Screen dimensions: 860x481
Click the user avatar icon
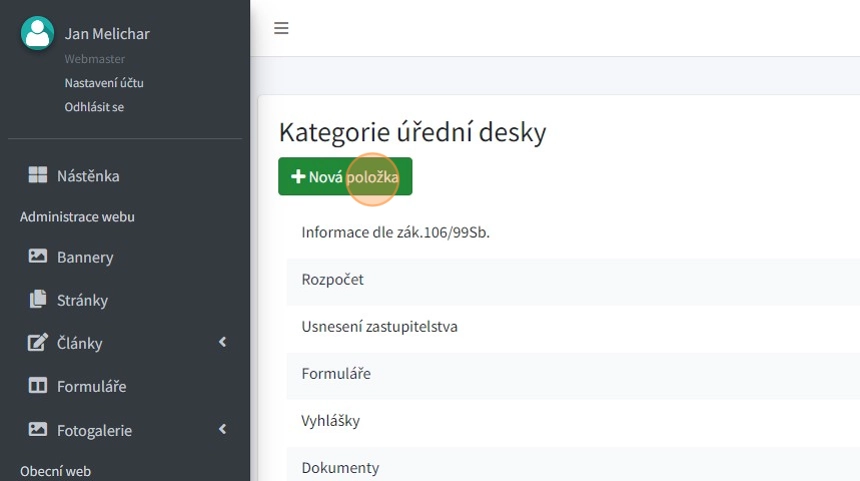[x=37, y=33]
